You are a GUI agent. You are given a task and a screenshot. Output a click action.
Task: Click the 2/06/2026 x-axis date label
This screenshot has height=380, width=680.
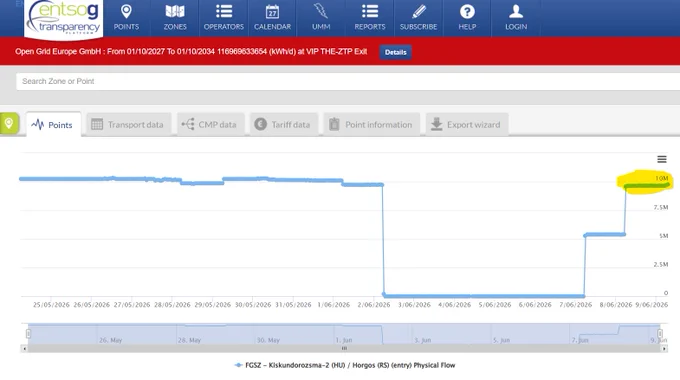(374, 305)
